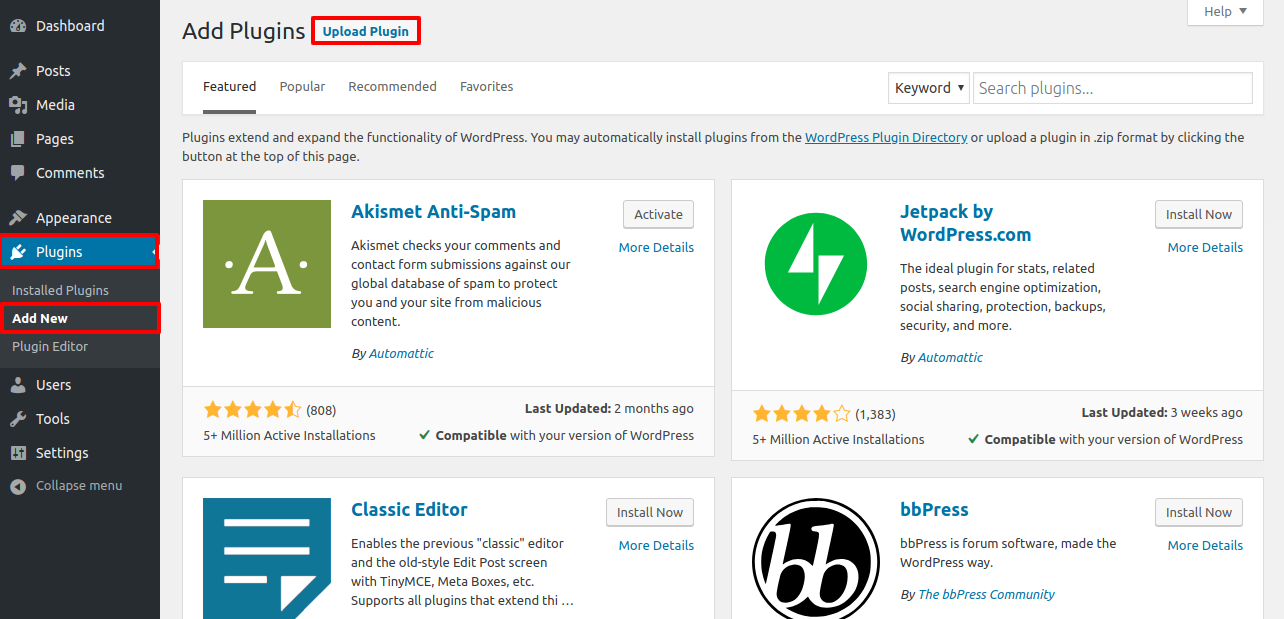
Task: Click the Appearance paintbrush icon
Action: (18, 218)
